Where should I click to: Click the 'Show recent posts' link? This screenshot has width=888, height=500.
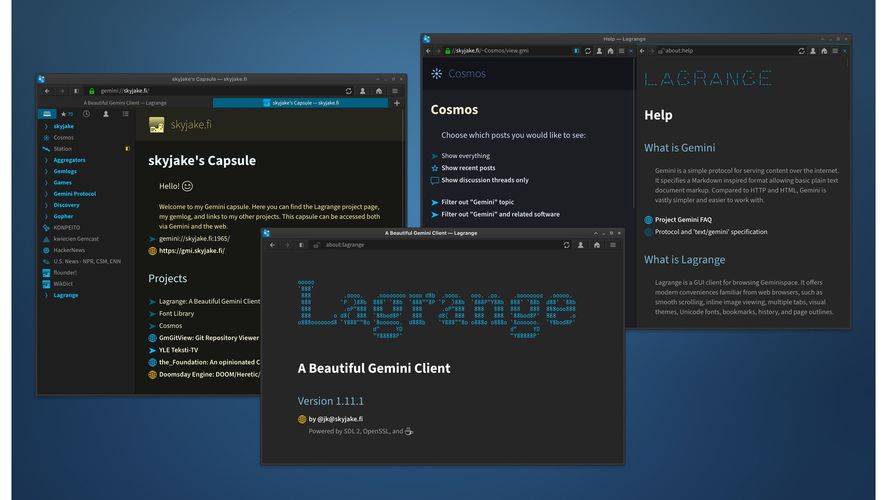[467, 168]
